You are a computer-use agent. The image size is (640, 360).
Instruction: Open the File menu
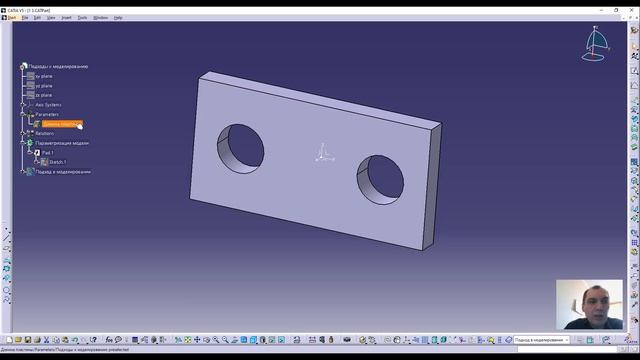25,18
